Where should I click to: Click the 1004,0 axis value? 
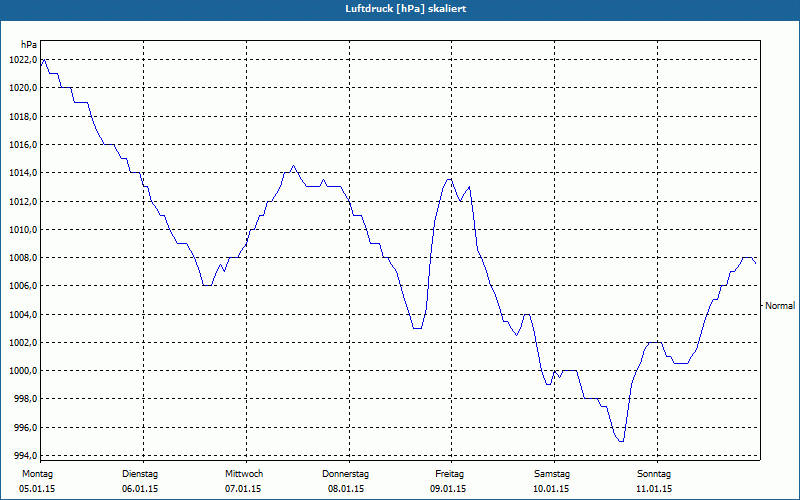(23, 314)
